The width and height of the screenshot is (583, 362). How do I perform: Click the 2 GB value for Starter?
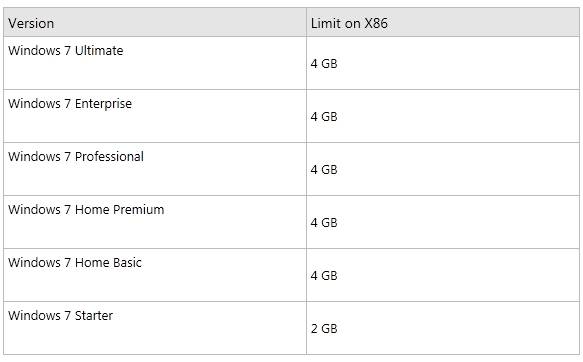324,329
